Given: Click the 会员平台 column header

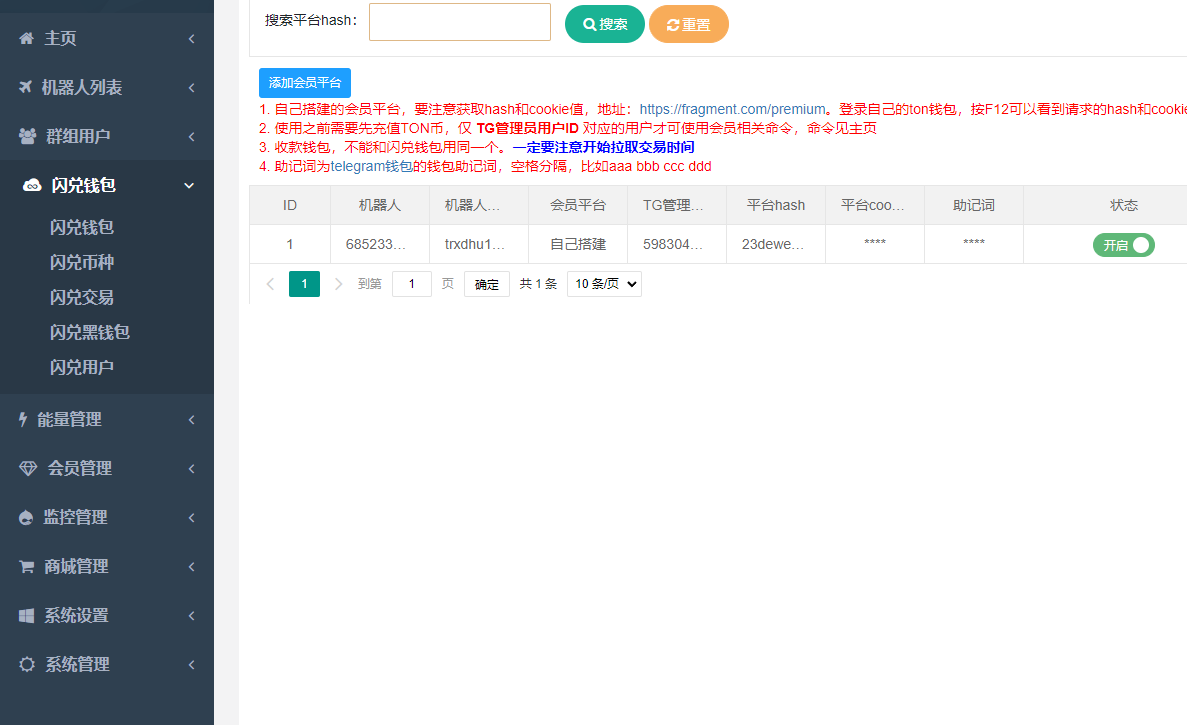Looking at the screenshot, I should [x=578, y=205].
